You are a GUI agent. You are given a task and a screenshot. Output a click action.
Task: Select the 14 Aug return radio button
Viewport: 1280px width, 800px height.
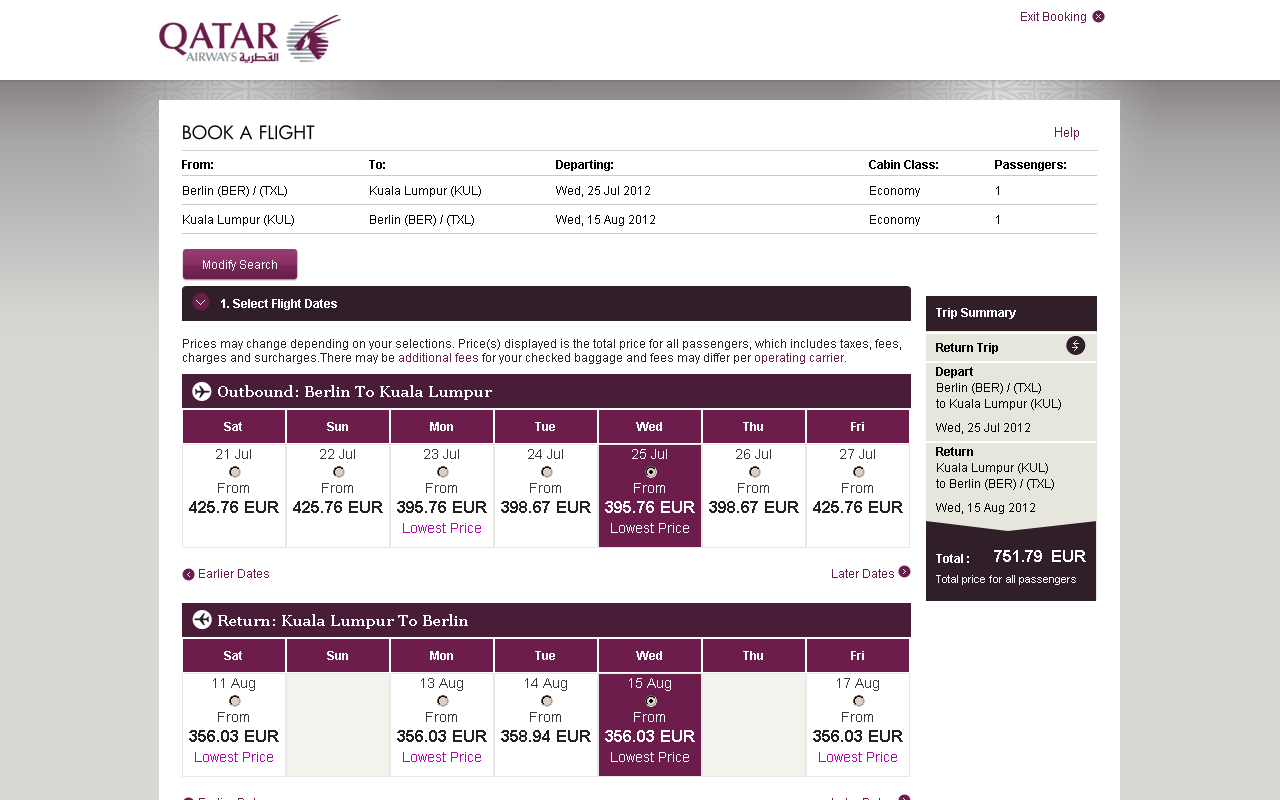point(546,701)
